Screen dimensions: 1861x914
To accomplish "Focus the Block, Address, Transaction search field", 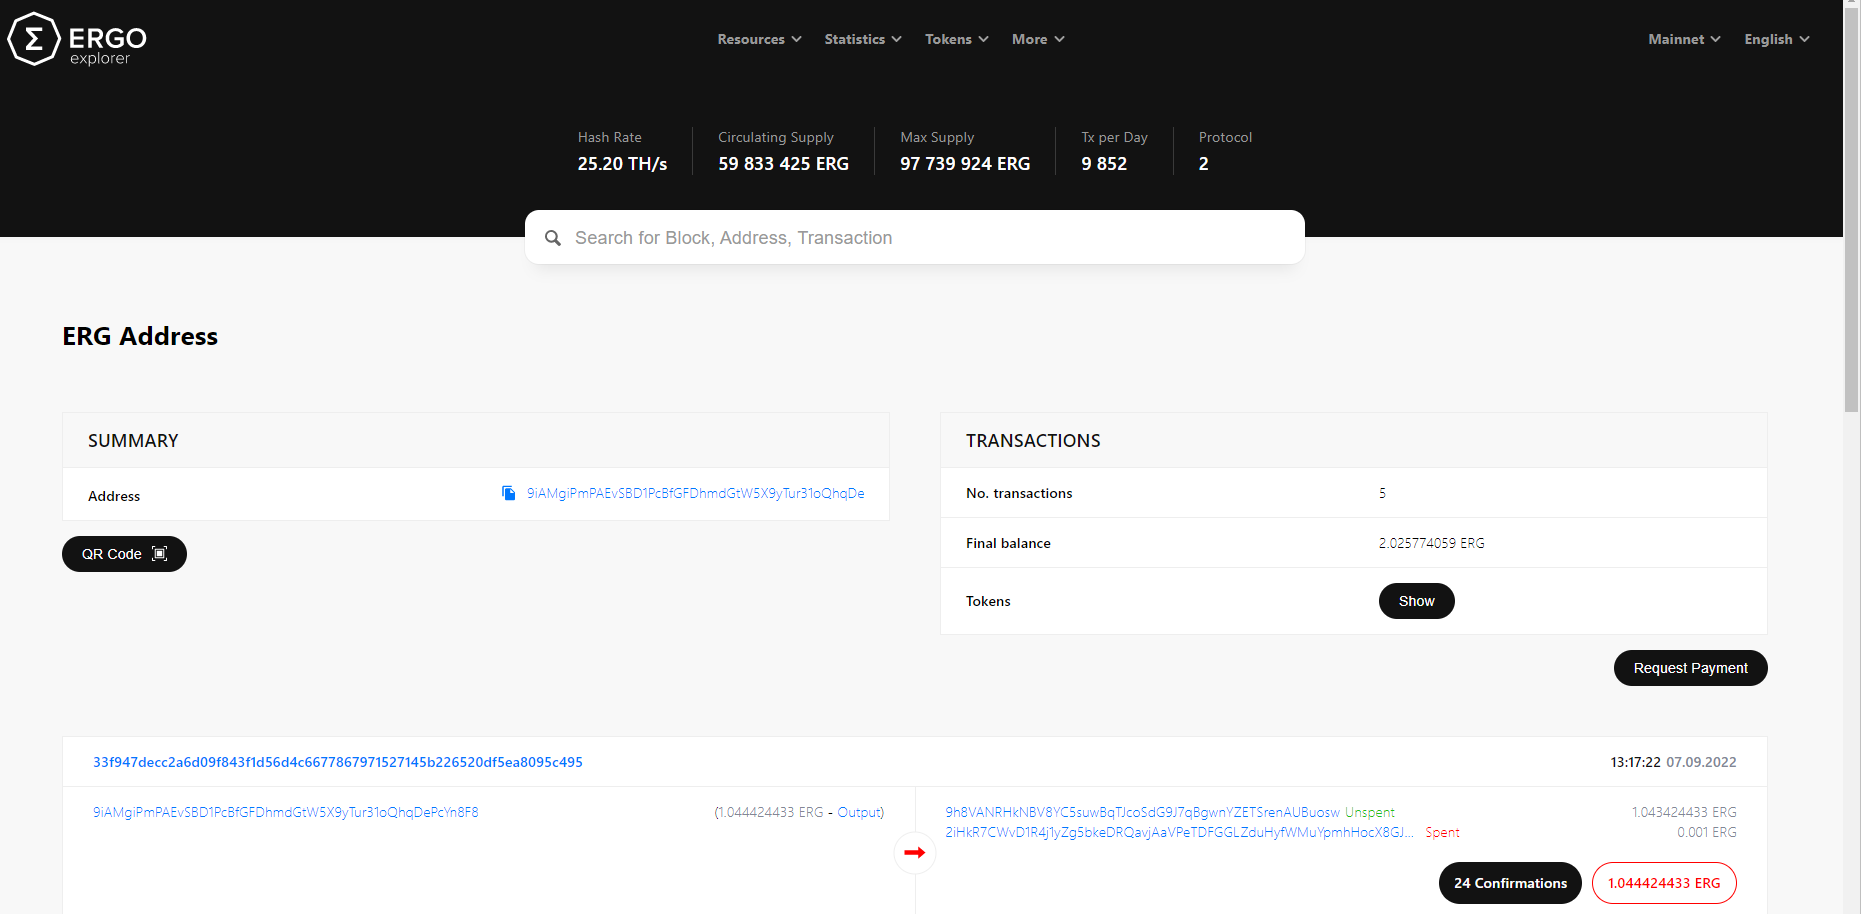I will [x=915, y=237].
